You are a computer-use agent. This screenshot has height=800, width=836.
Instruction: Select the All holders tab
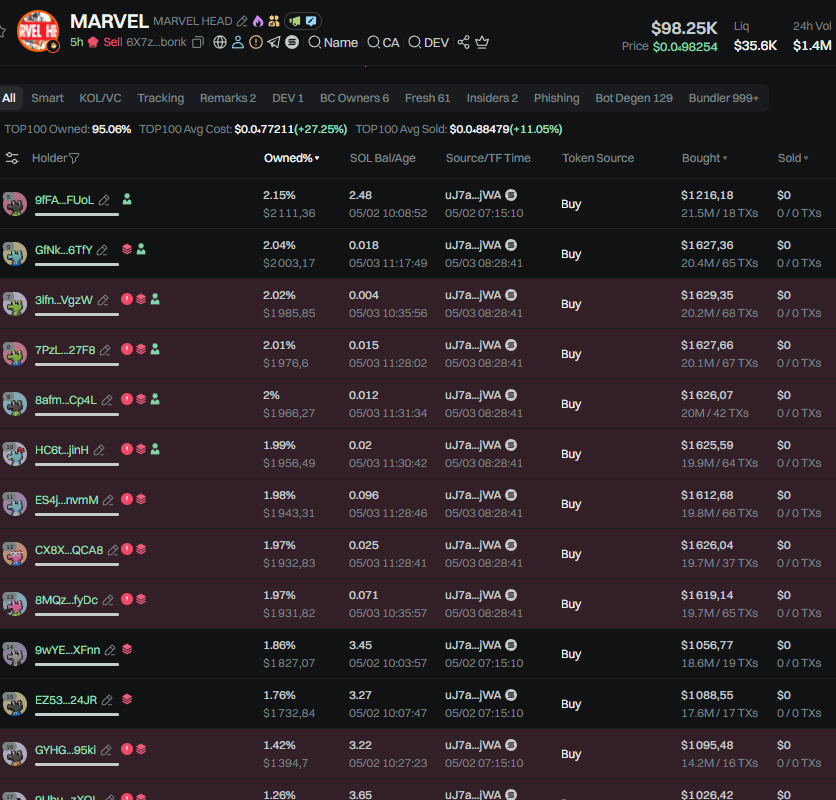tap(9, 98)
